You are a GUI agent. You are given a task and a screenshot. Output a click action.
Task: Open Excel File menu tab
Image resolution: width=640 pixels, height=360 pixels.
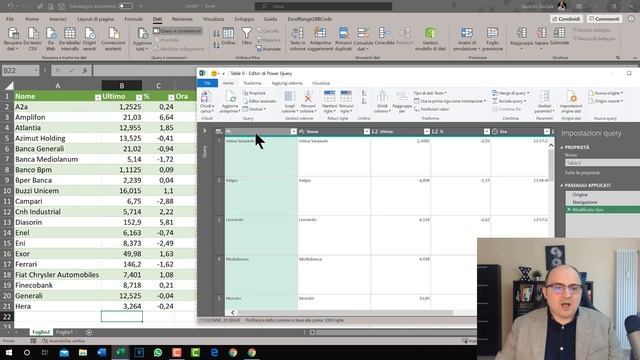pos(10,19)
